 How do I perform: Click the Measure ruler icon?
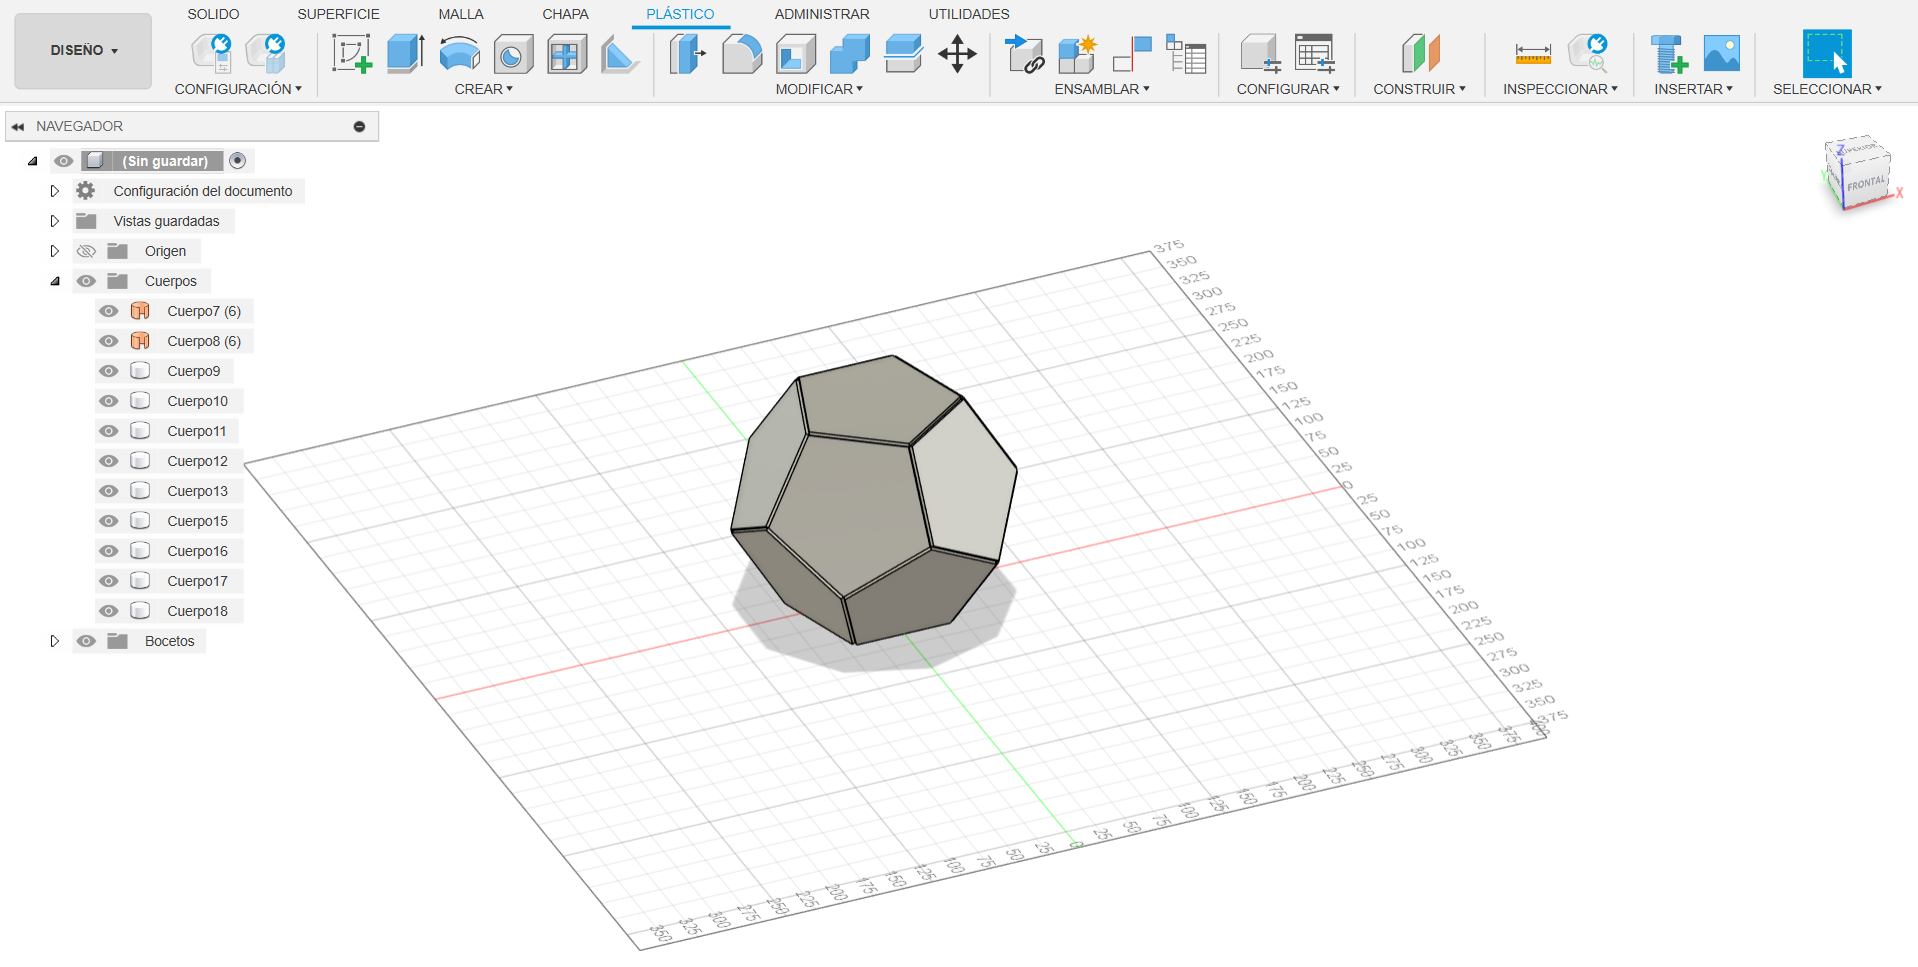[1532, 54]
